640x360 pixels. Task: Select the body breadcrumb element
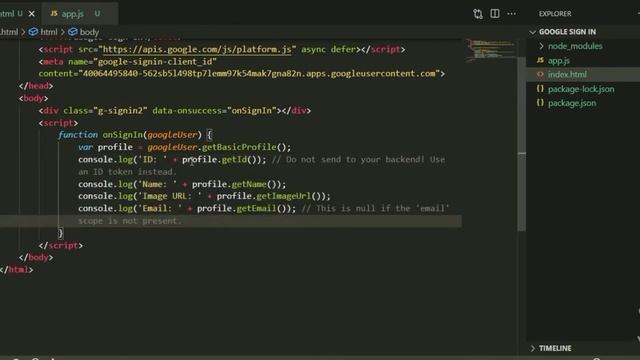[x=89, y=32]
